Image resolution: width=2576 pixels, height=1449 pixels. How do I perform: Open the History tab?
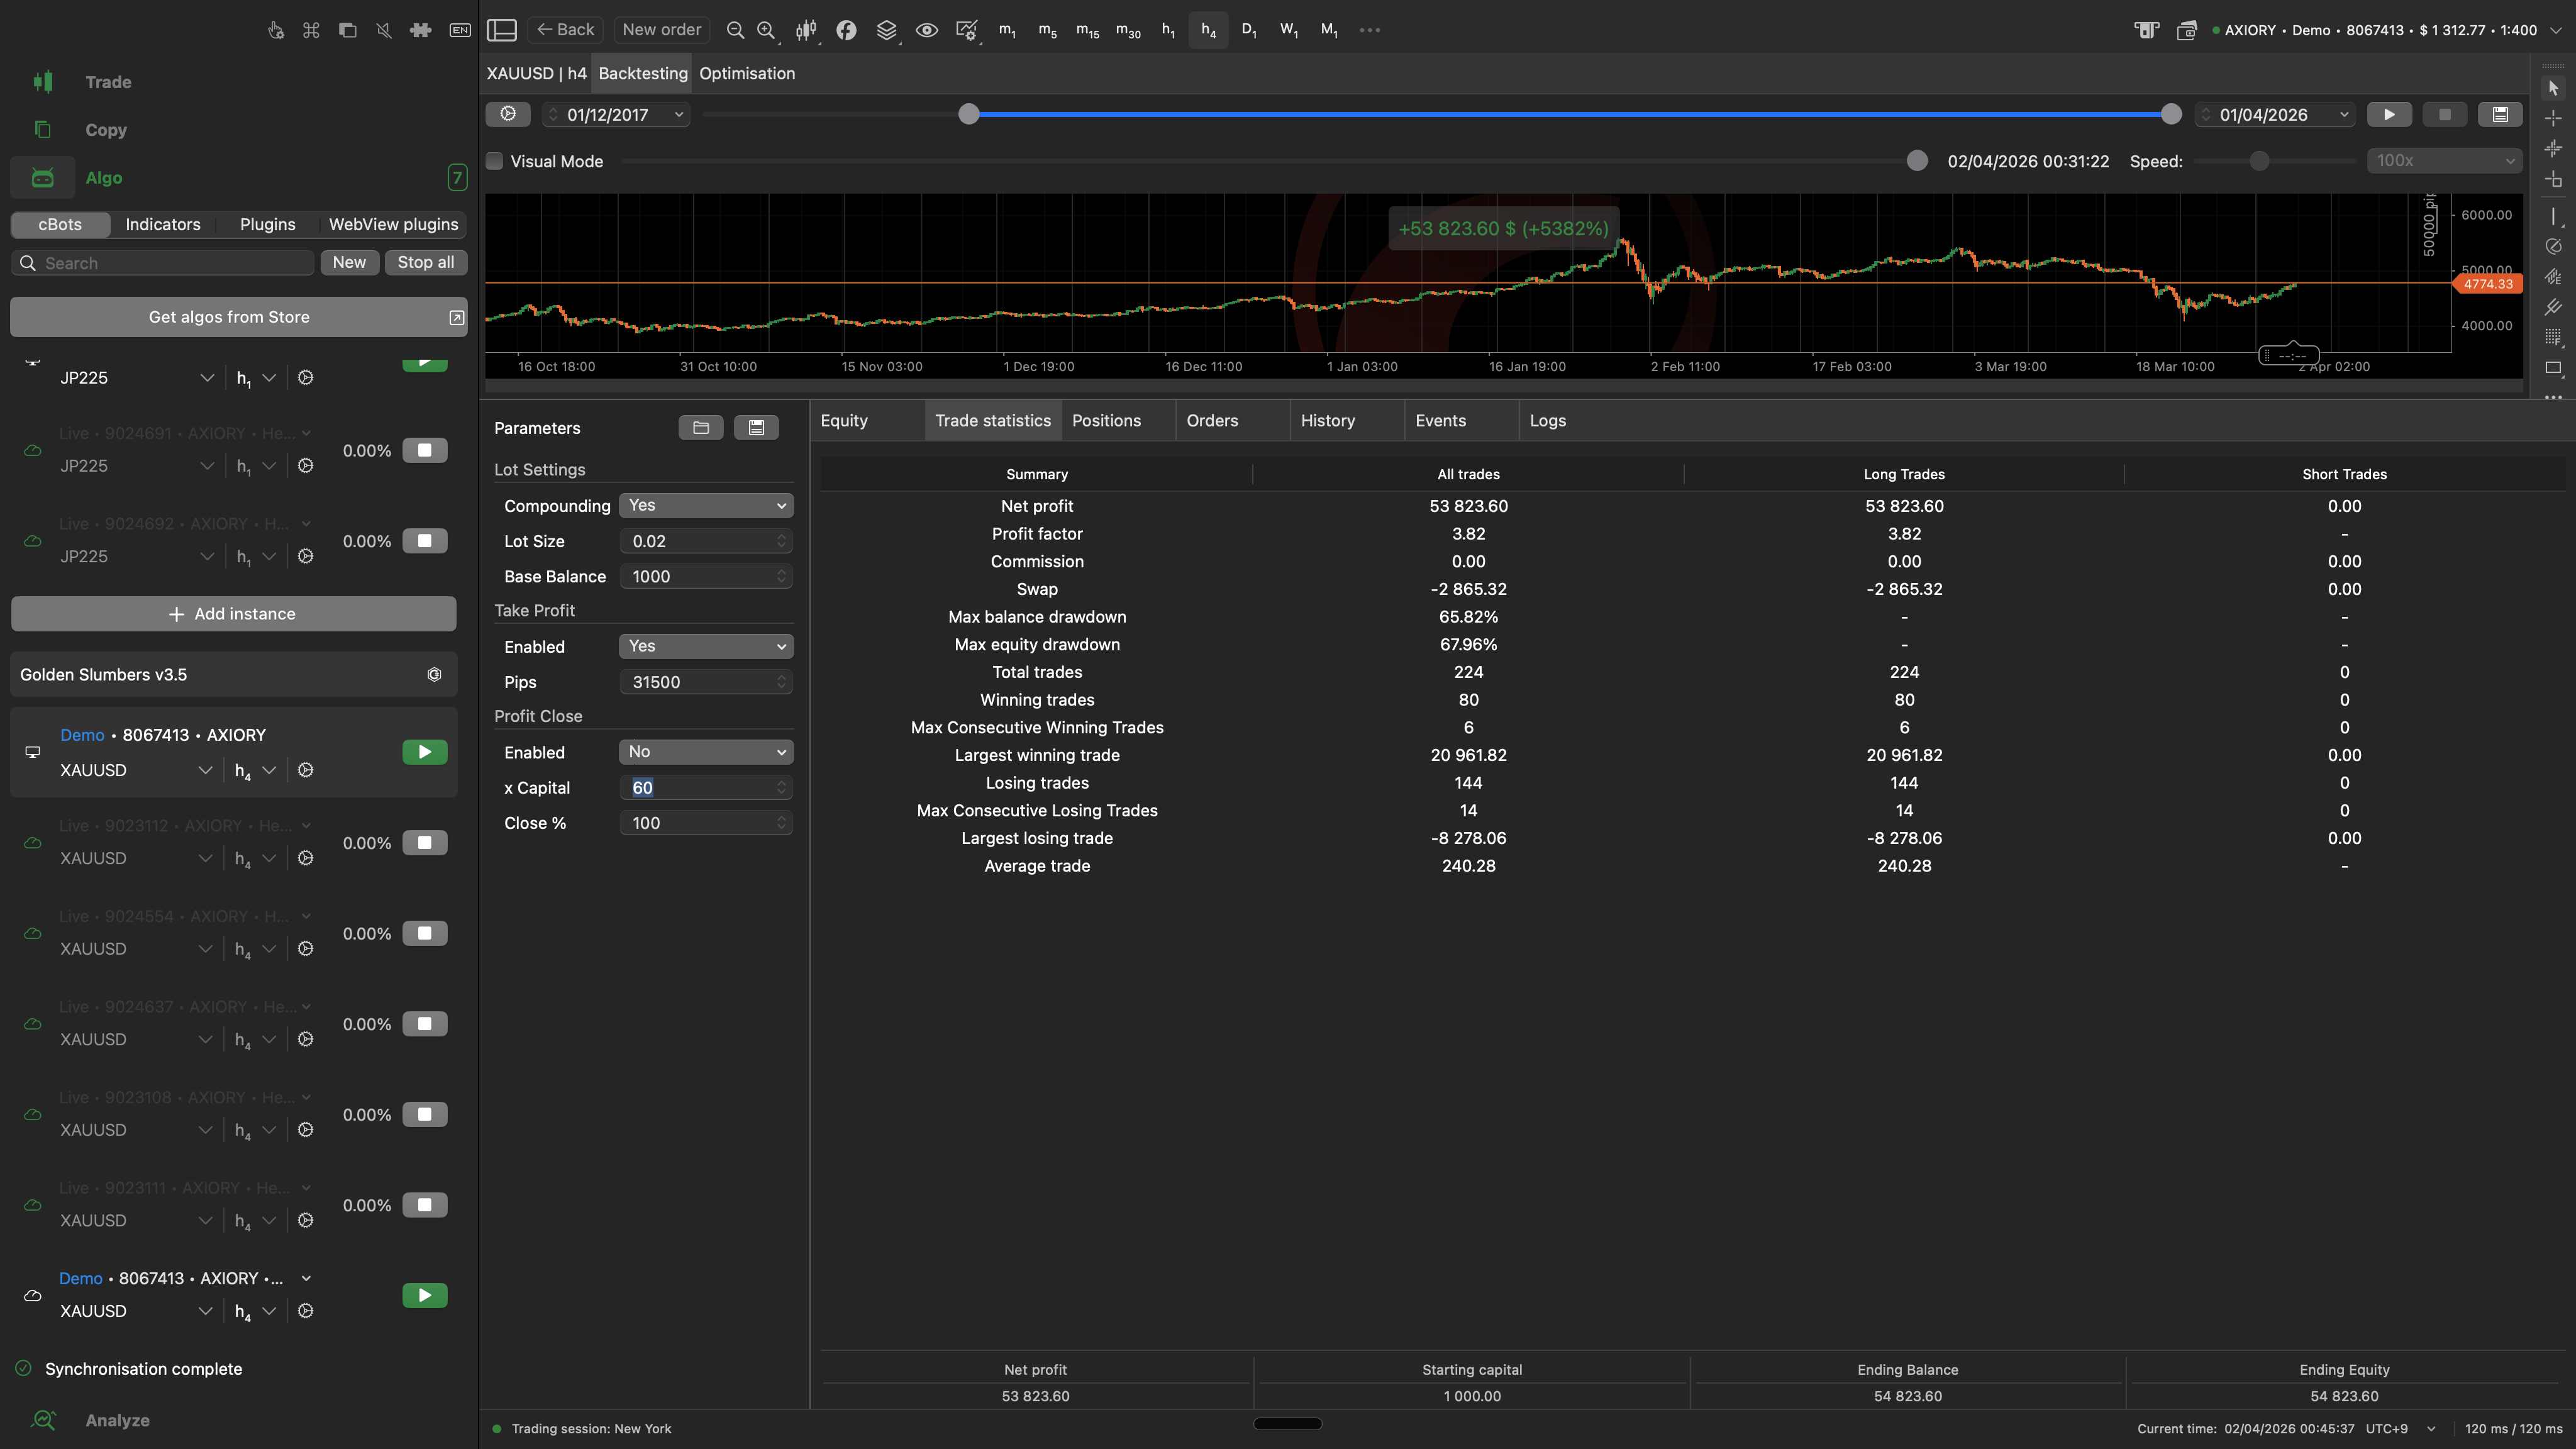coord(1327,421)
